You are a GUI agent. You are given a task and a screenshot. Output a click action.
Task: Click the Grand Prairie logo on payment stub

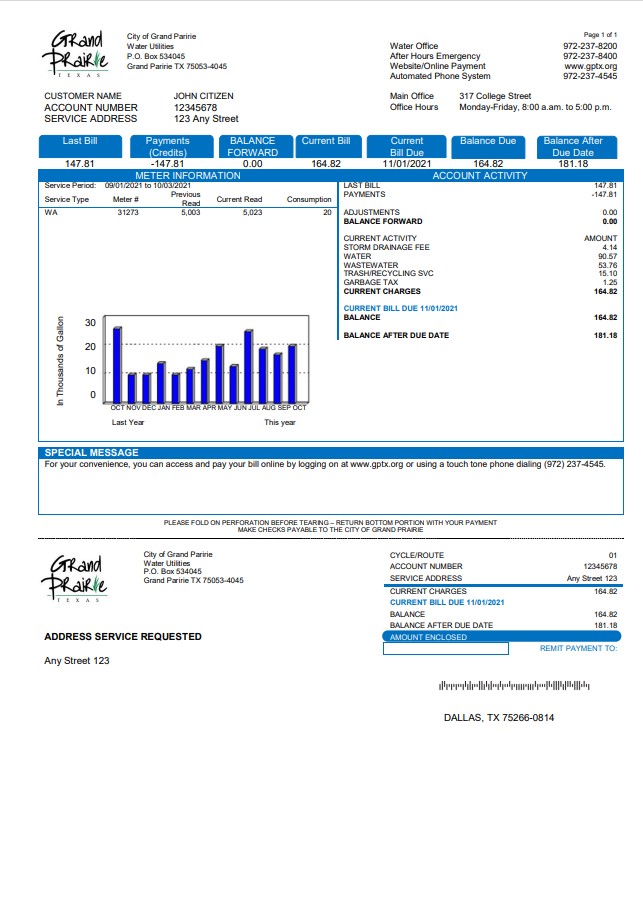point(75,579)
